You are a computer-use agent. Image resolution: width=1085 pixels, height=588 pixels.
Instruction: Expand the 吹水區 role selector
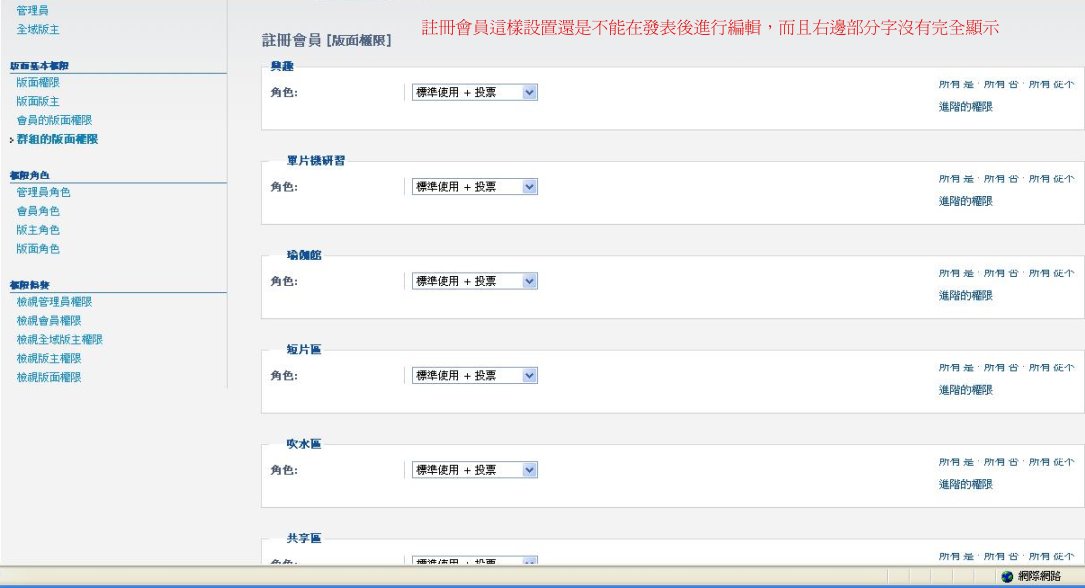tap(529, 470)
